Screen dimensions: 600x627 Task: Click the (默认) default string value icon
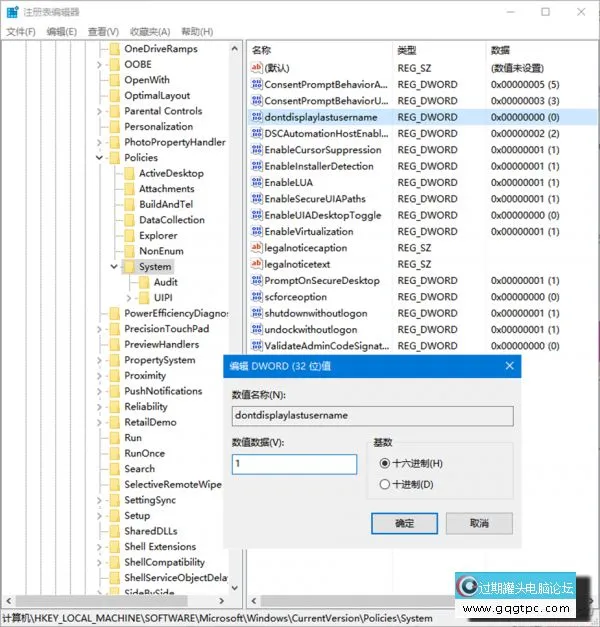click(256, 68)
